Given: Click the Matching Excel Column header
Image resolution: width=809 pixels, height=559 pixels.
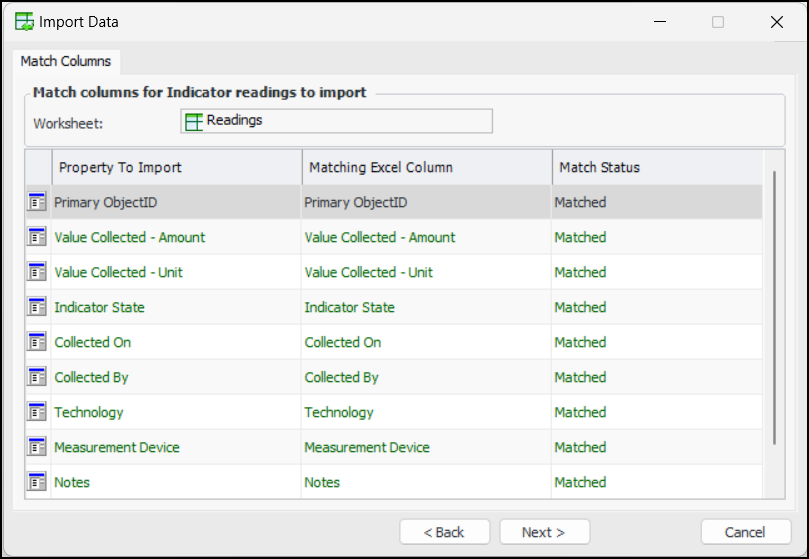Looking at the screenshot, I should 426,167.
